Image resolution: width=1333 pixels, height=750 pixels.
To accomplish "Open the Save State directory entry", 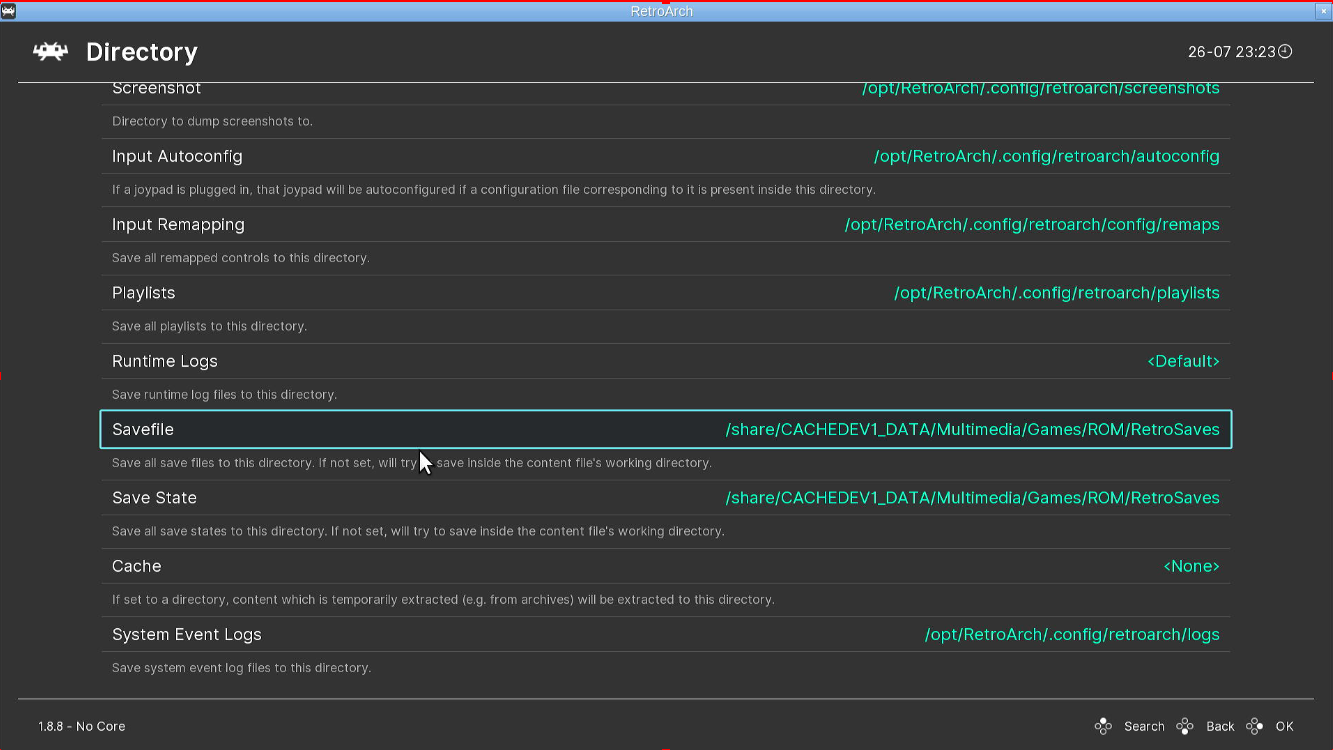I will [x=666, y=498].
